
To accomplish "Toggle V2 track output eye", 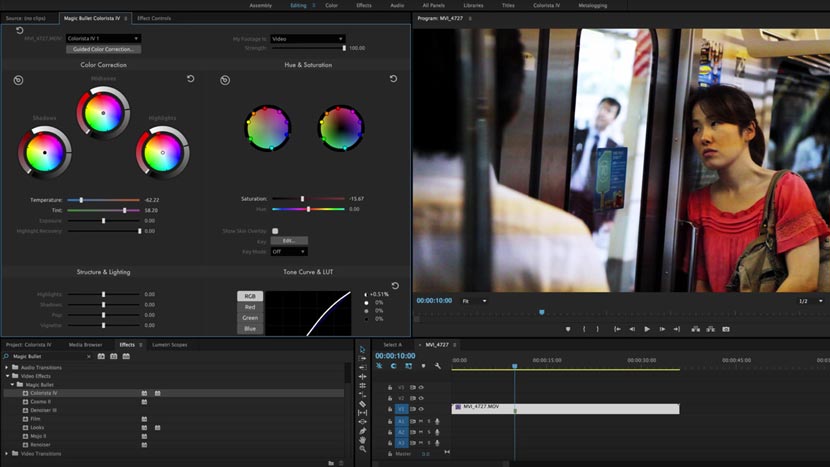I will tap(421, 398).
